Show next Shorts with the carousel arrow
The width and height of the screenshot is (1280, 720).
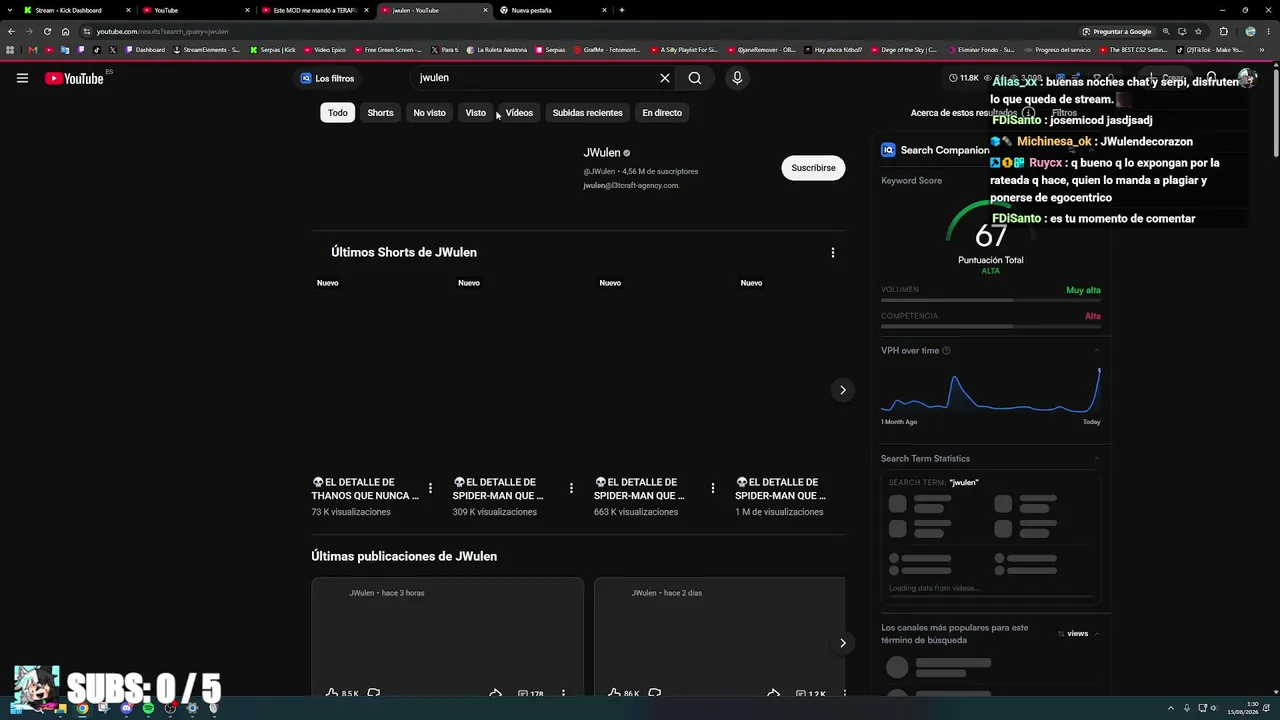(x=842, y=390)
